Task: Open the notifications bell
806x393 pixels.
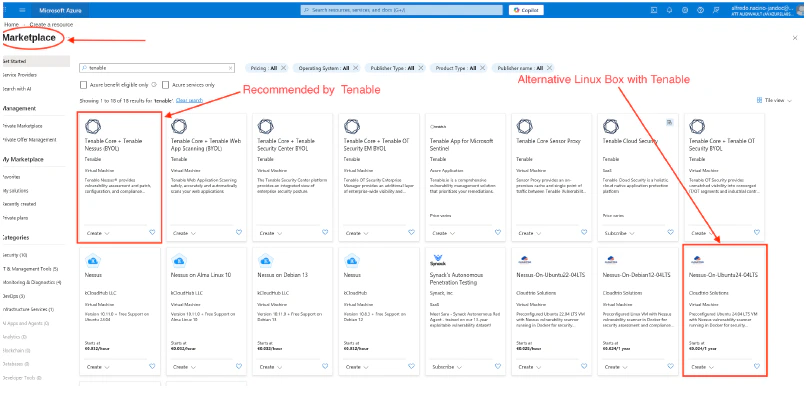Action: [x=669, y=10]
